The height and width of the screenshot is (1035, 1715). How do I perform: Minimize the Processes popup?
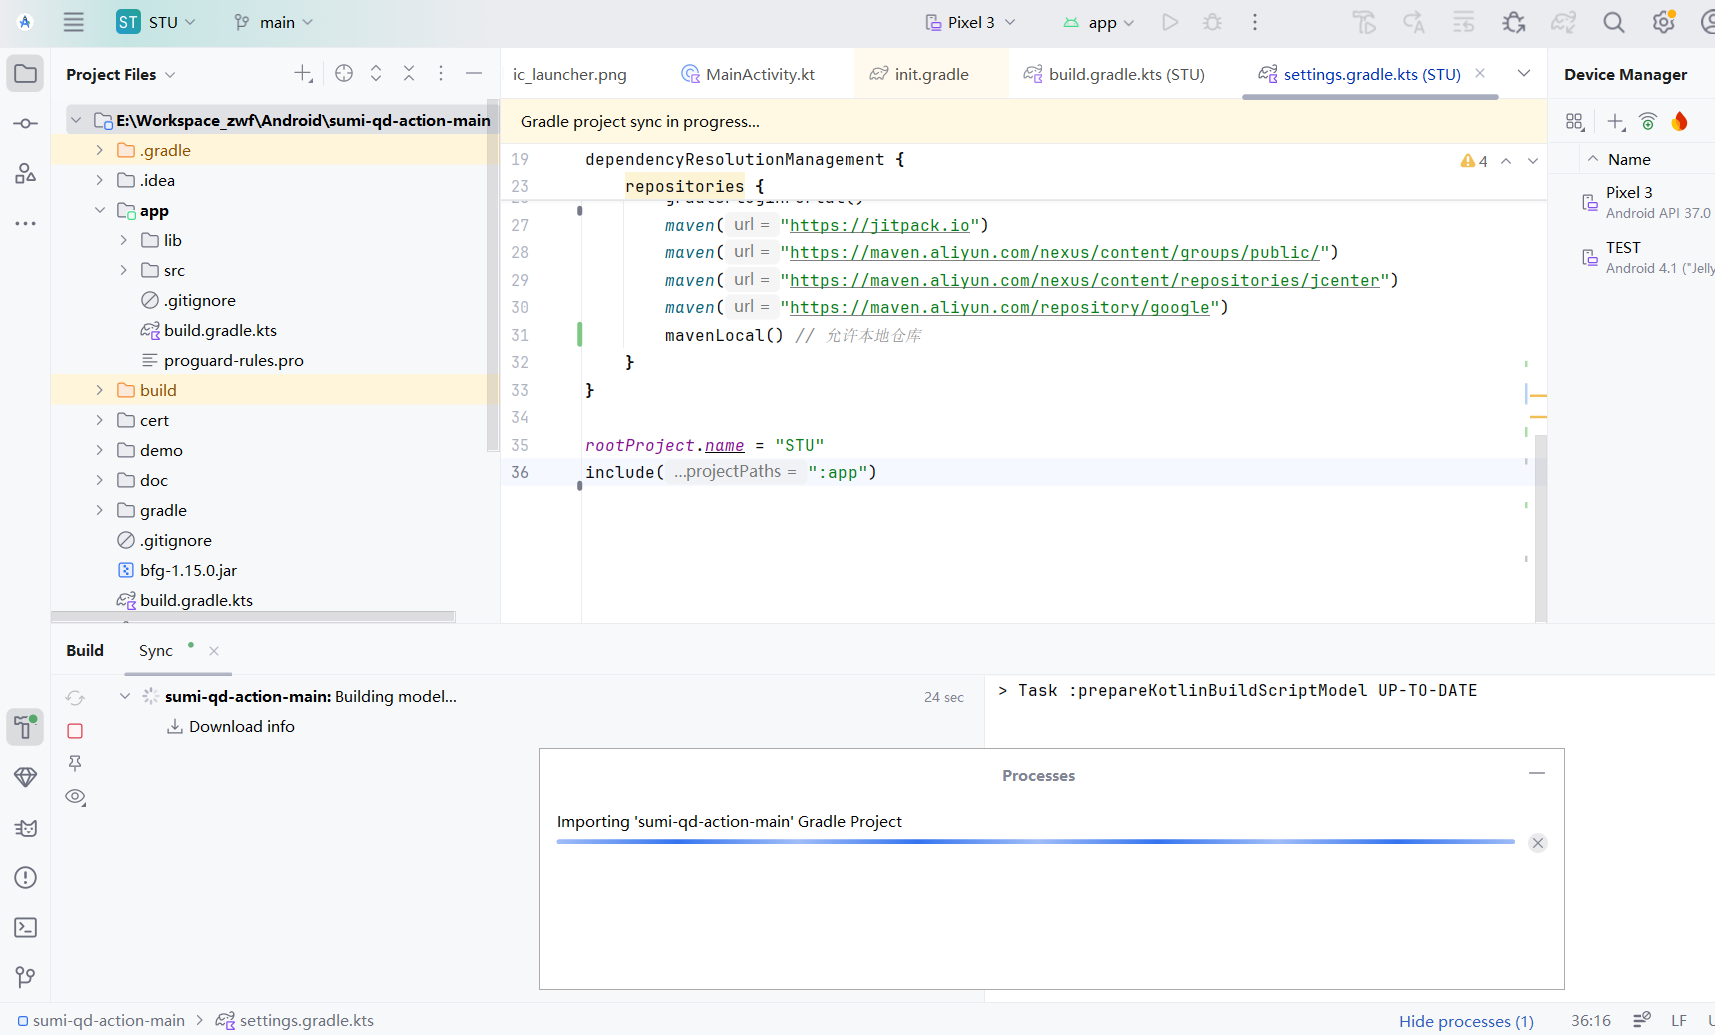[x=1537, y=773]
